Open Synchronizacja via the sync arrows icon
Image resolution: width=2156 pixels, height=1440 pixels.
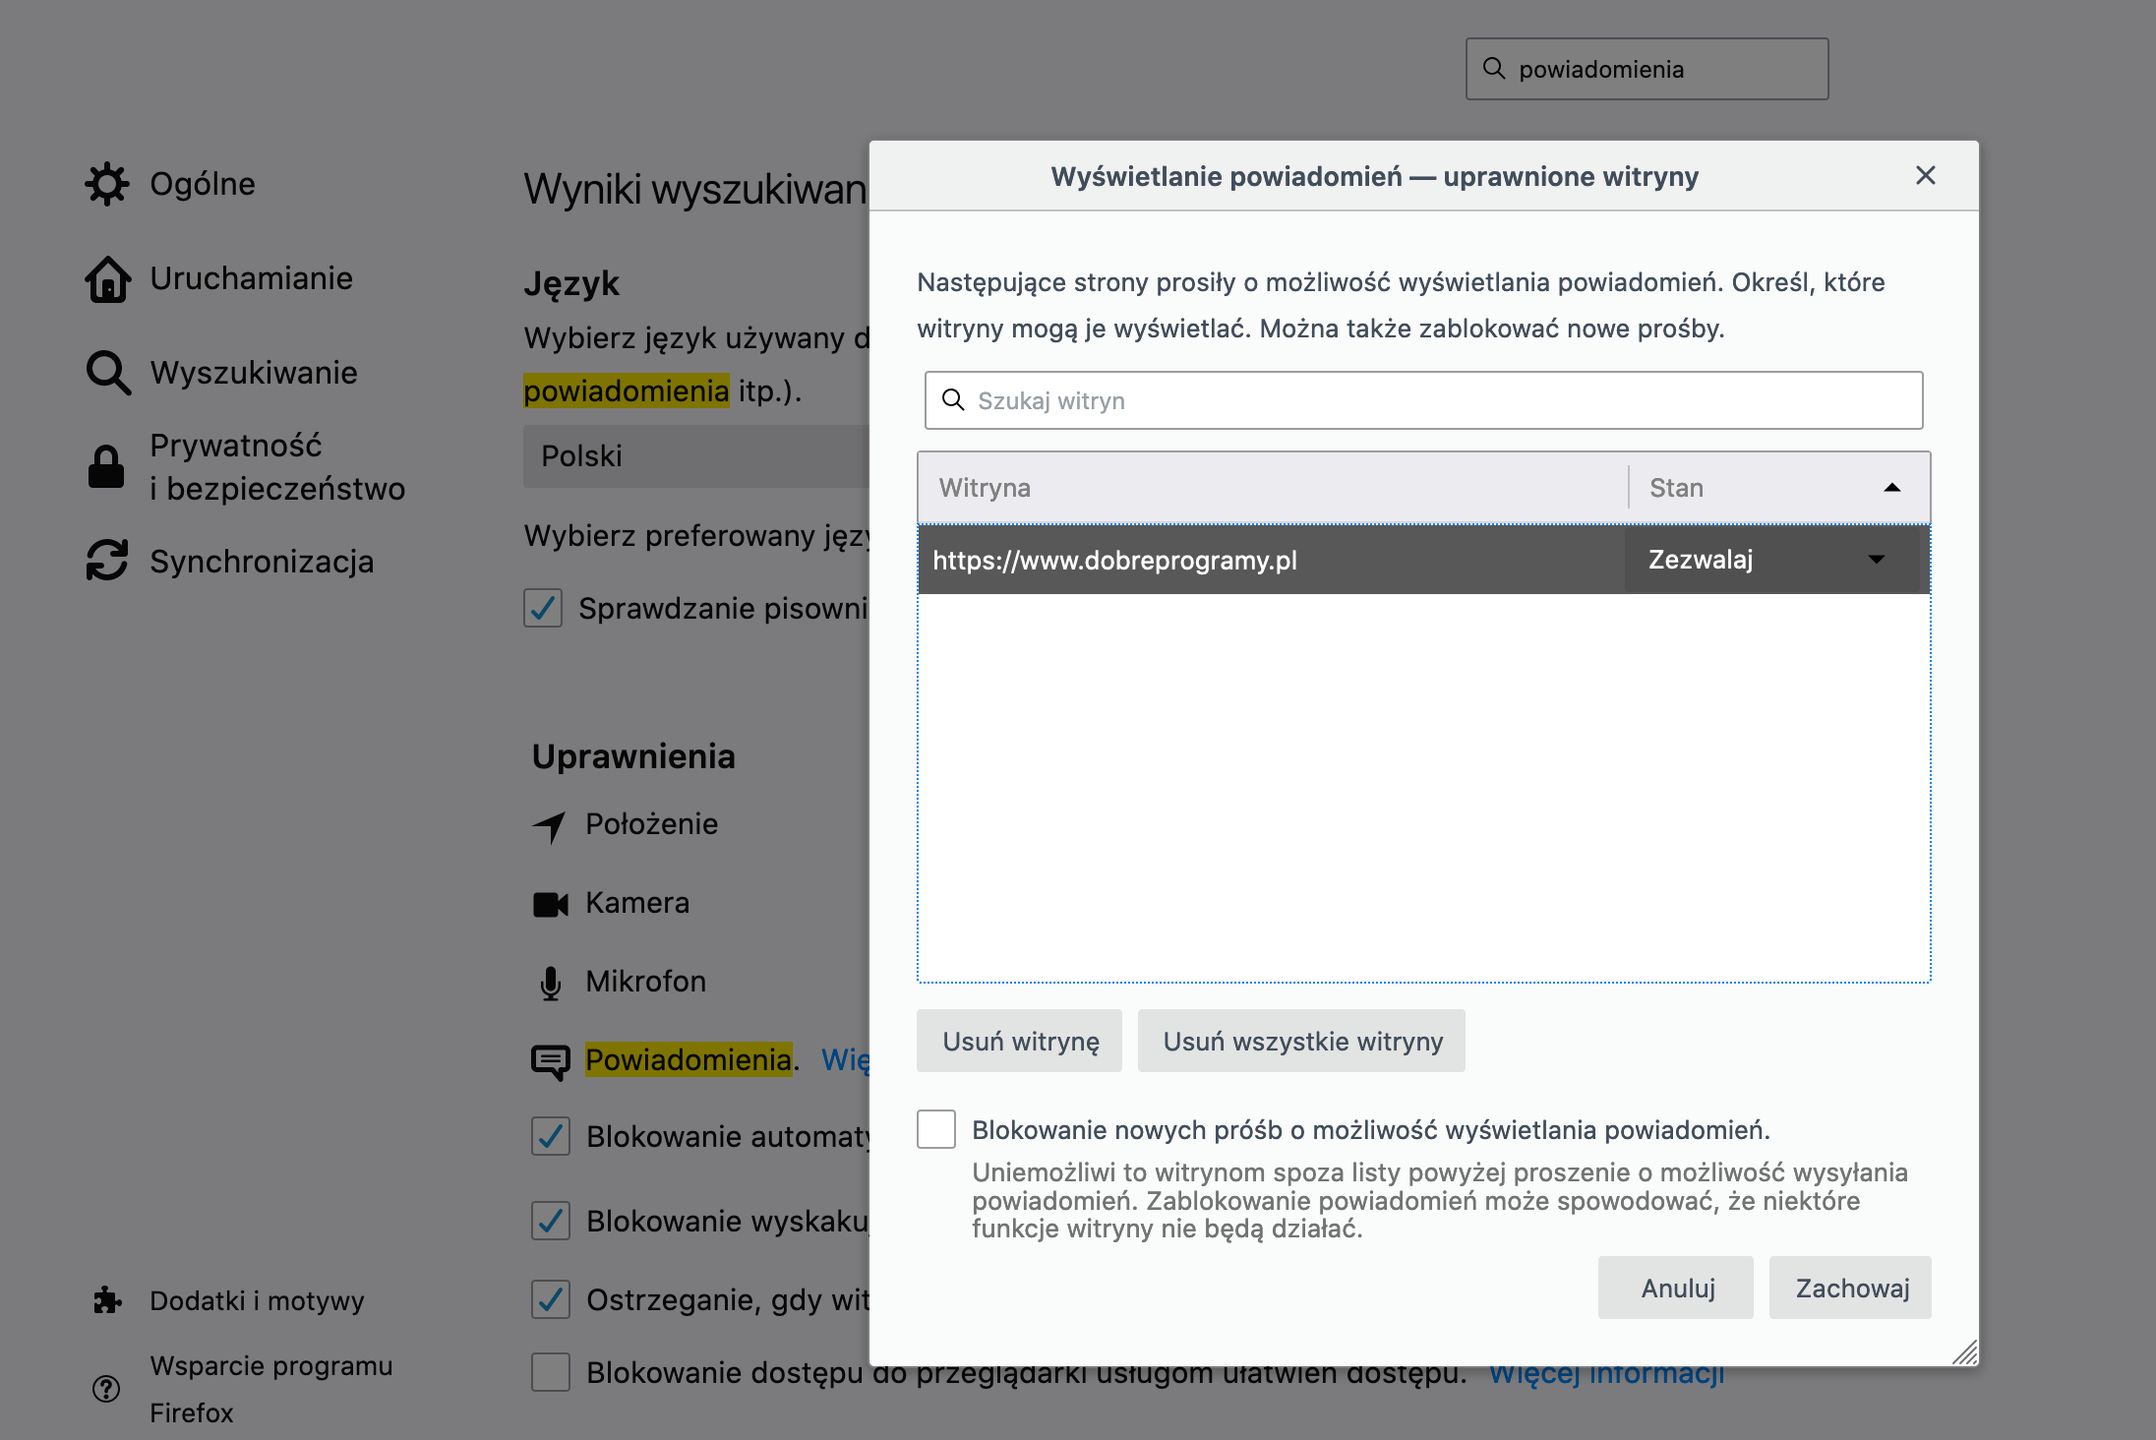point(107,561)
